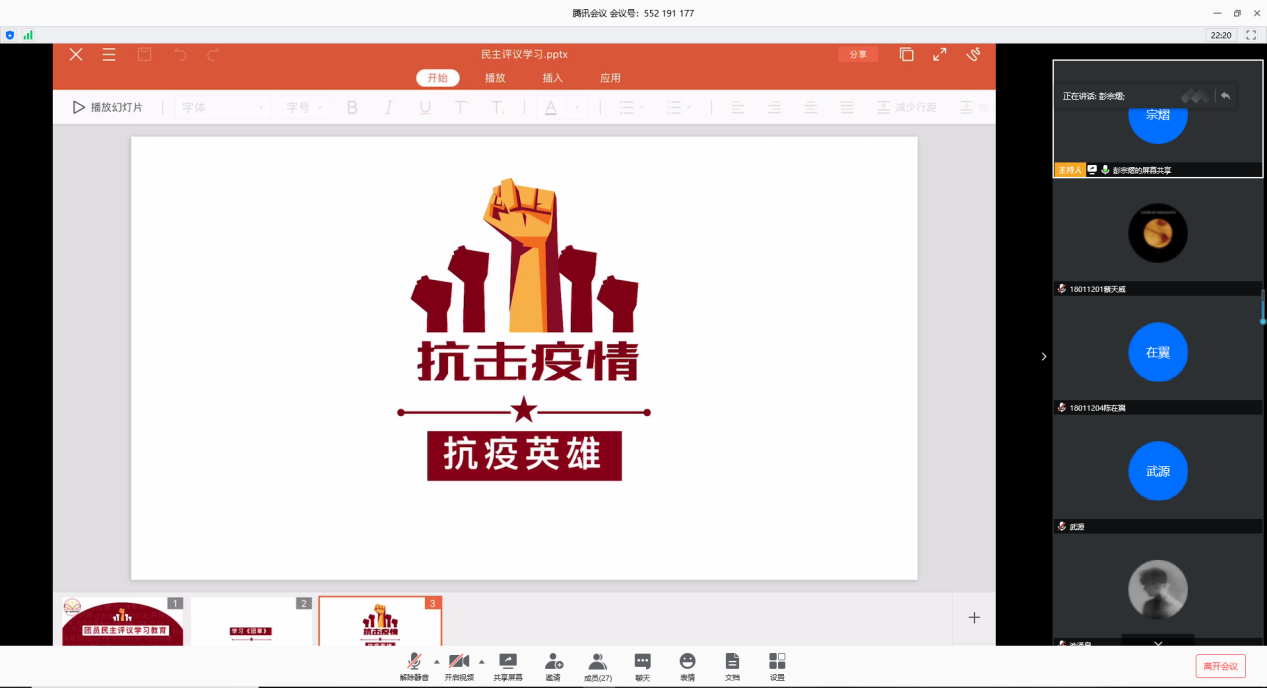1267x688 pixels.
Task: Click 减少行距 decrease line spacing
Action: (907, 107)
